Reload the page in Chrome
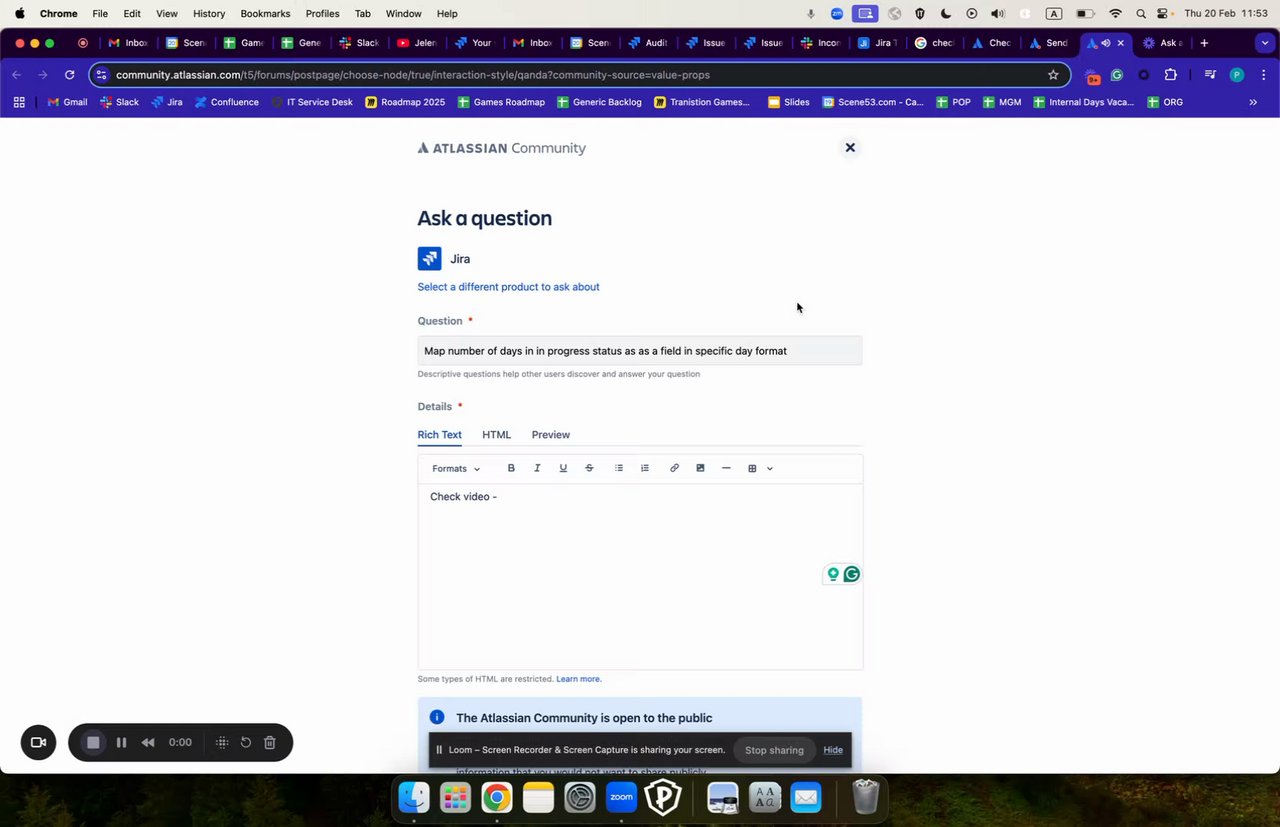The image size is (1280, 827). (x=69, y=75)
